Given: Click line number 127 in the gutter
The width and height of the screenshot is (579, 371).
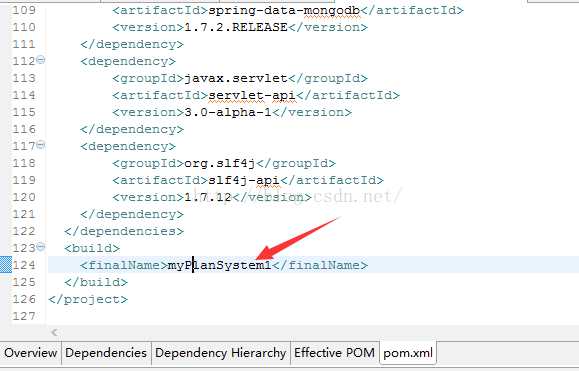Looking at the screenshot, I should click(24, 316).
